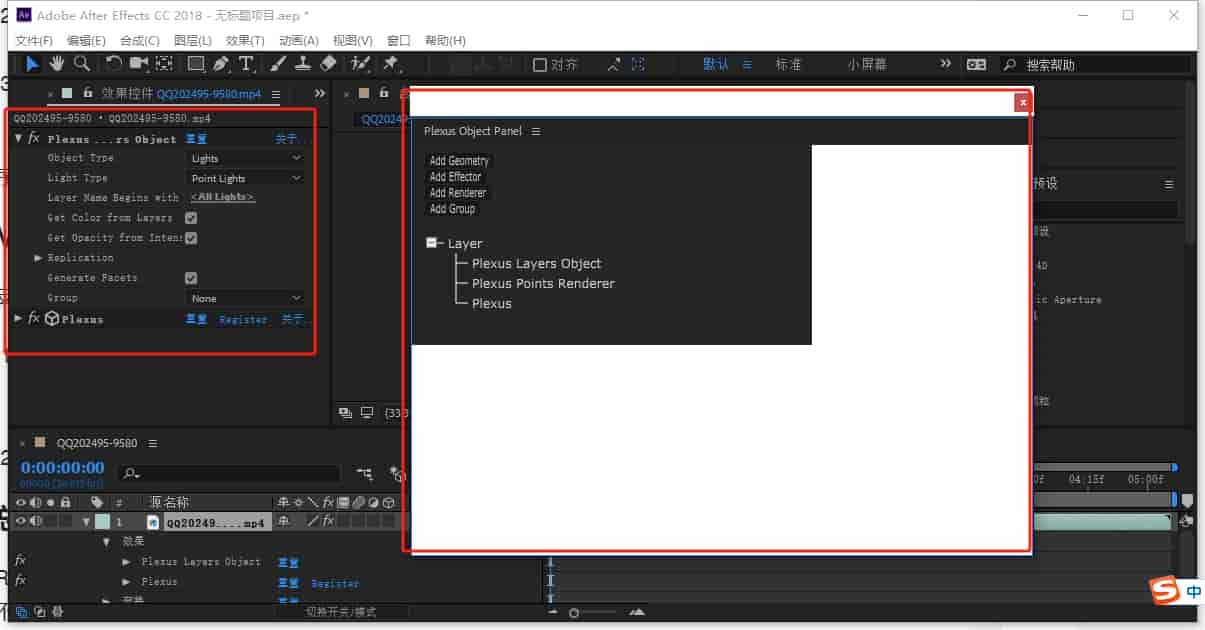This screenshot has height=630, width=1205.
Task: Click the timeline zoom slider handle
Action: click(x=574, y=612)
